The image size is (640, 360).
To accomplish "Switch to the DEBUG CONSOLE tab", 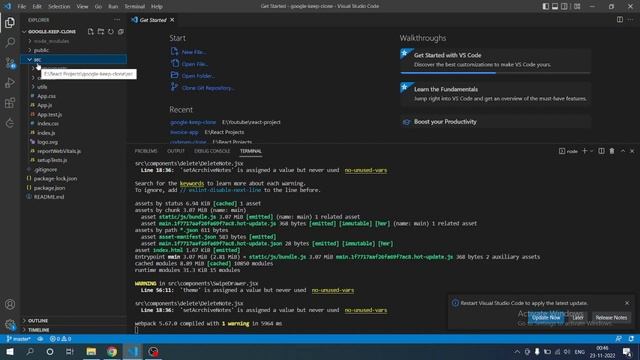I will (212, 151).
